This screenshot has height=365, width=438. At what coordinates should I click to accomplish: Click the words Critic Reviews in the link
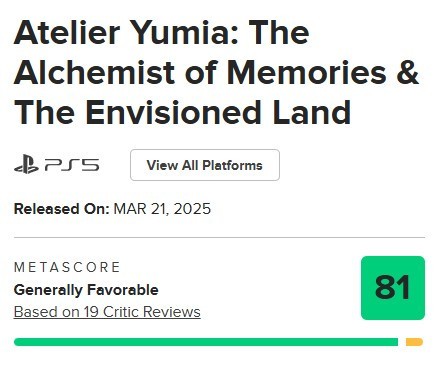(152, 312)
